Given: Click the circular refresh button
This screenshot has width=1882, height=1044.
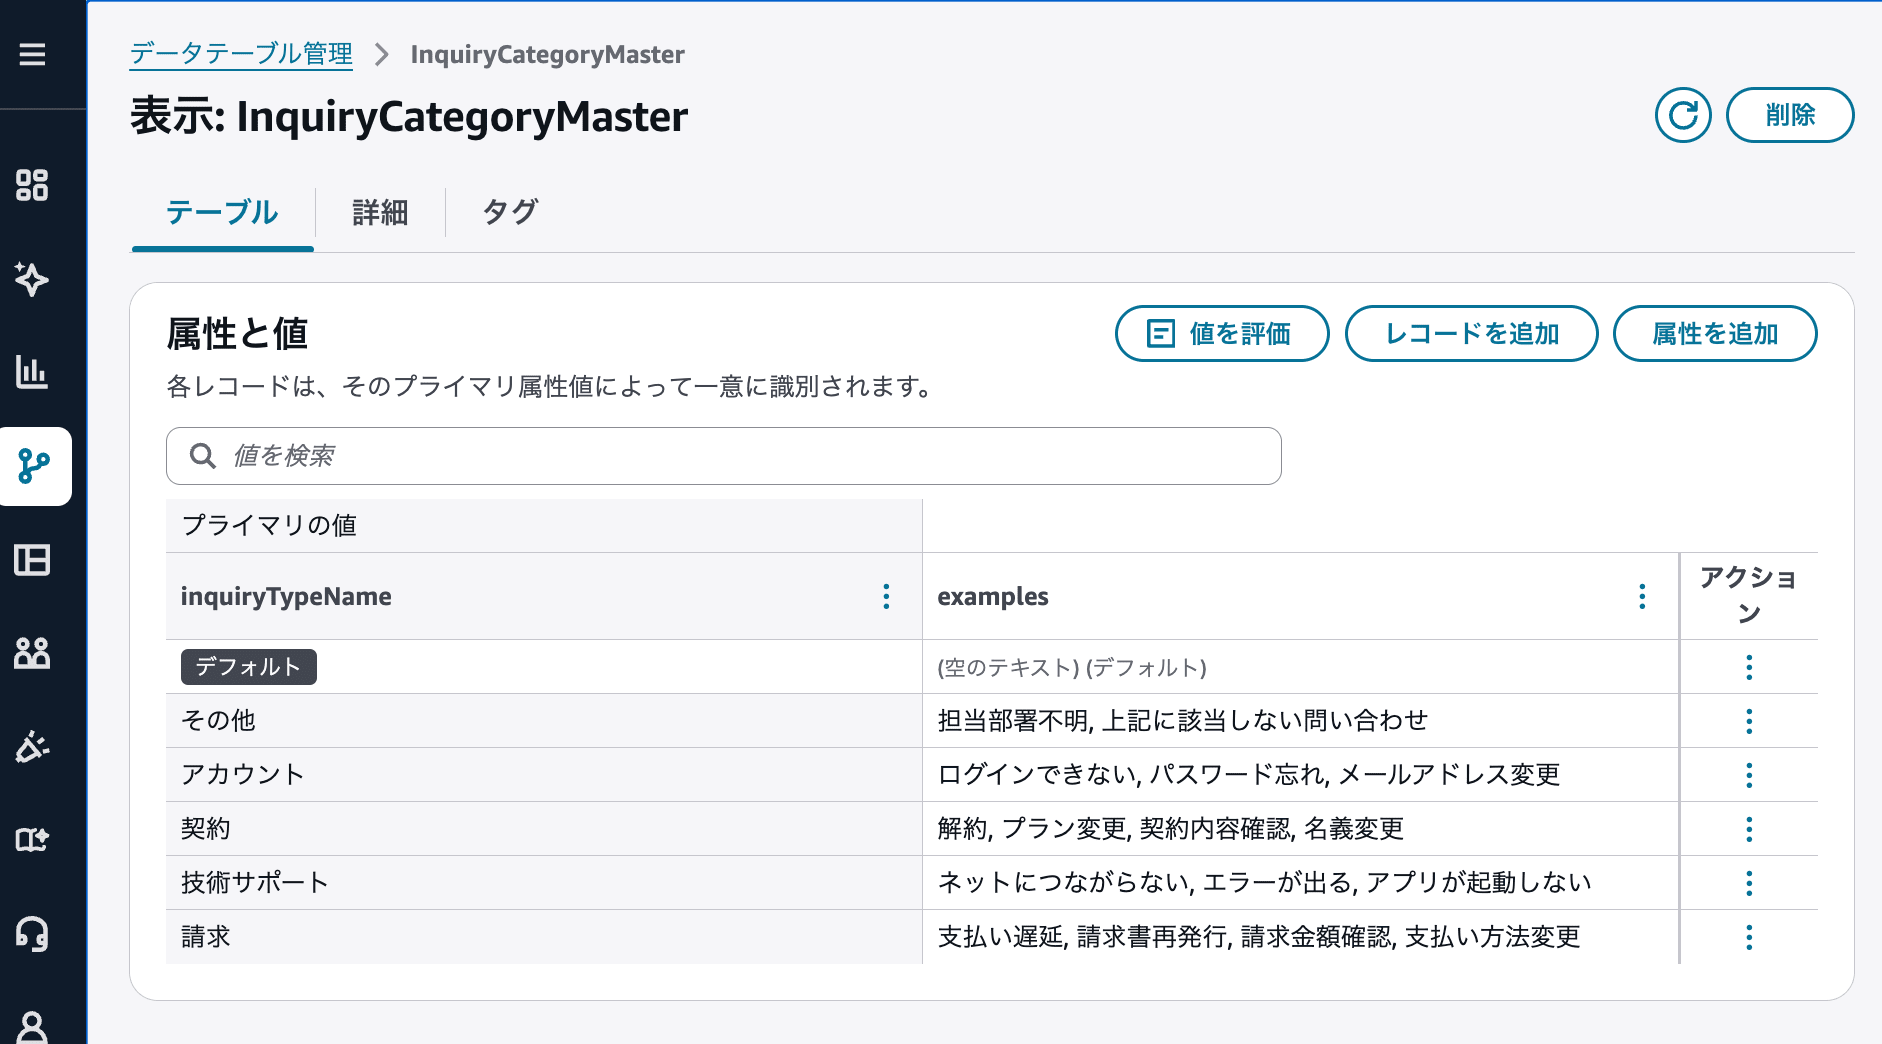Looking at the screenshot, I should (x=1683, y=115).
